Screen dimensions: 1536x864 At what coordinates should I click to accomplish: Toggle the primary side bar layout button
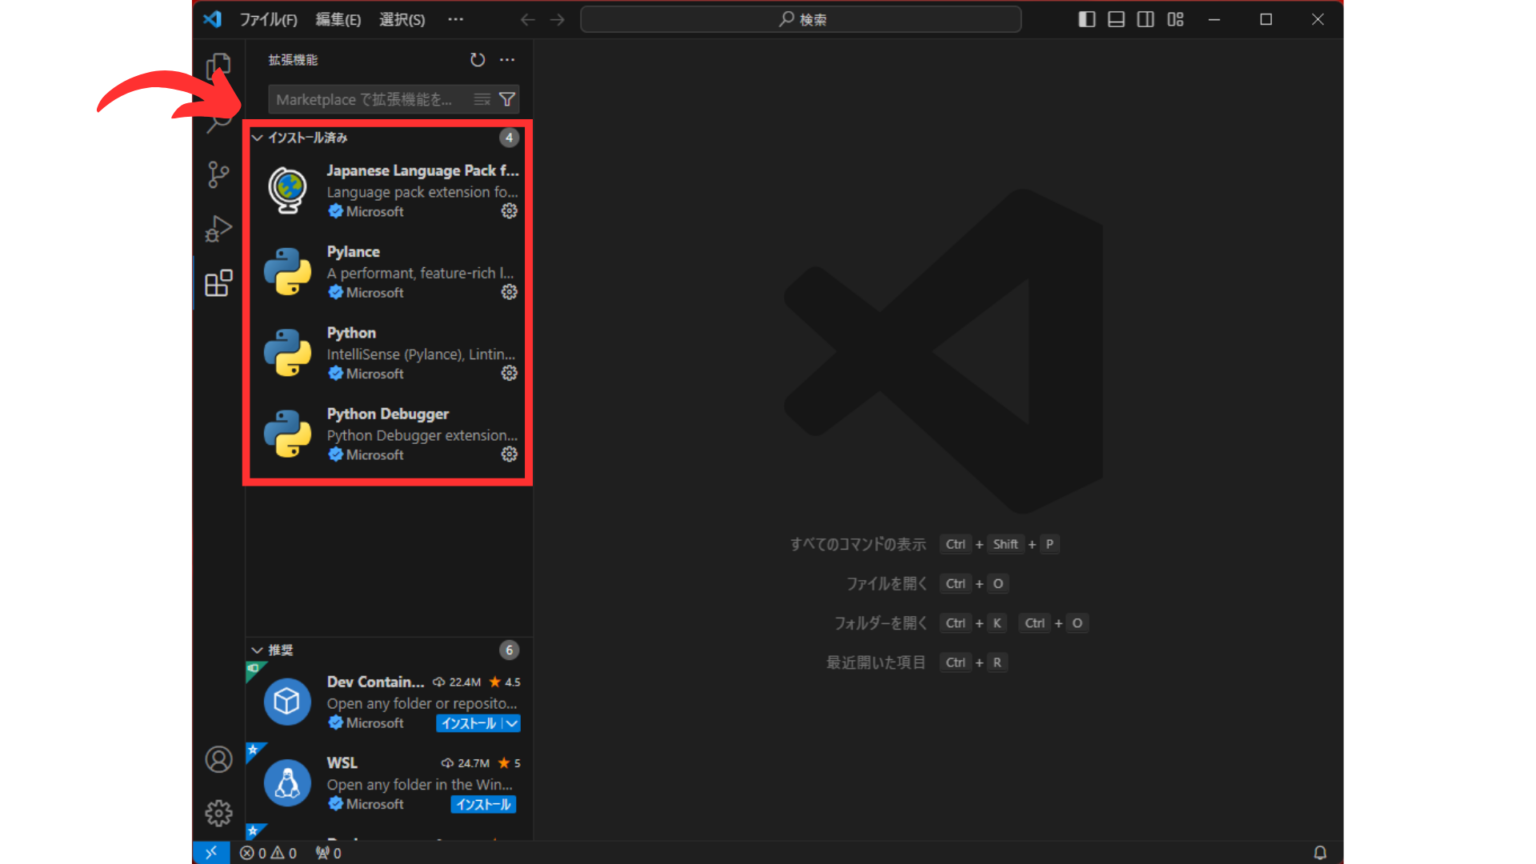tap(1087, 19)
